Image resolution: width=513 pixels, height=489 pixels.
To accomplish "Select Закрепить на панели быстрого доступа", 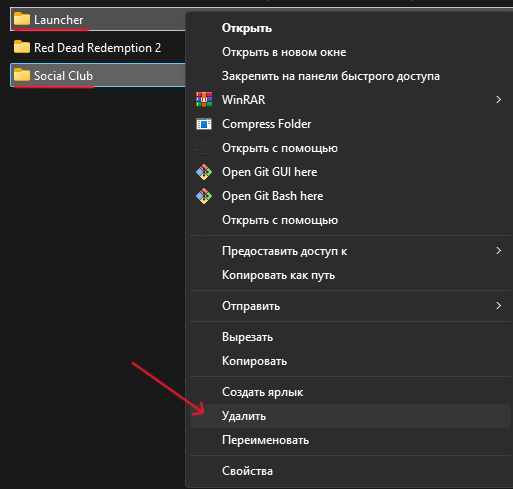I will click(350, 76).
